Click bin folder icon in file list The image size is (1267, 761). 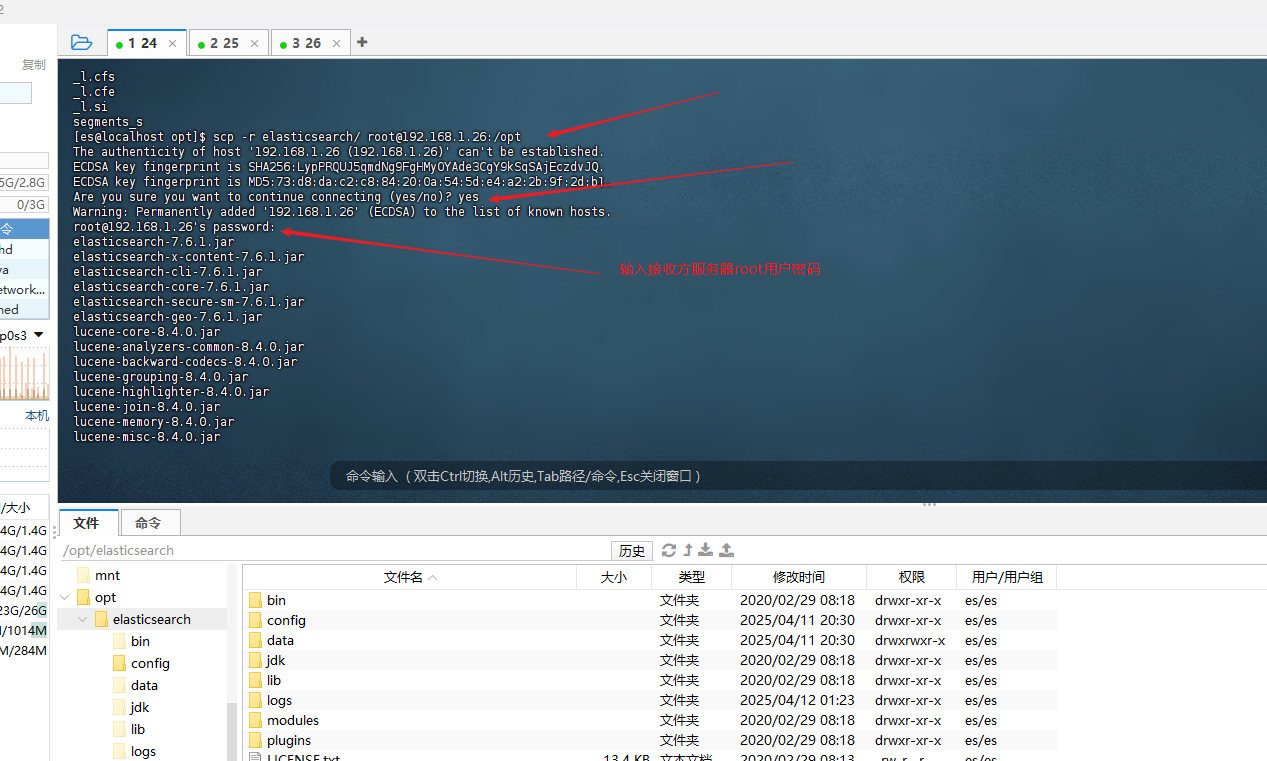click(x=255, y=600)
